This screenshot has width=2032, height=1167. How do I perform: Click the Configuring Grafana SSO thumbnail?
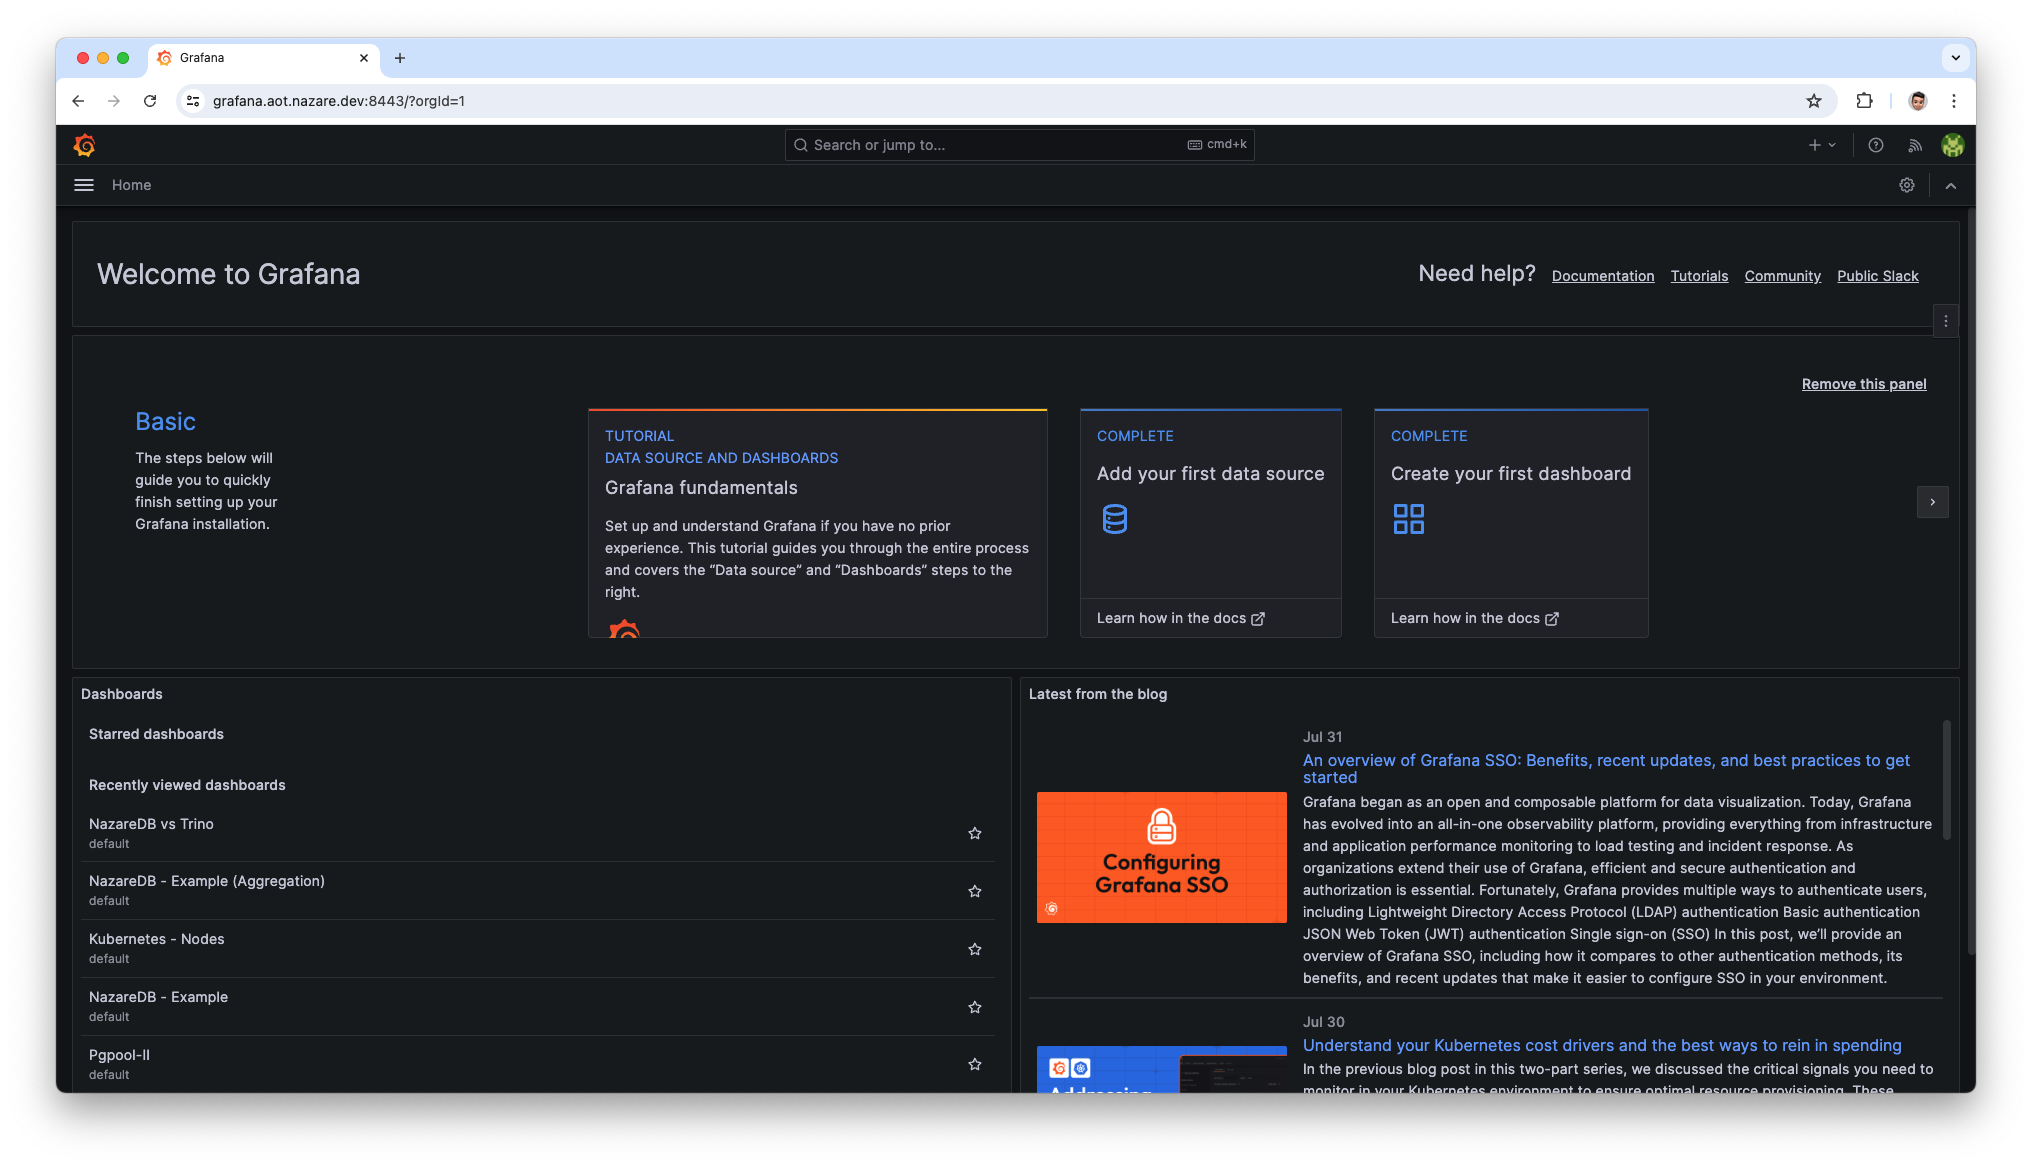pyautogui.click(x=1161, y=857)
